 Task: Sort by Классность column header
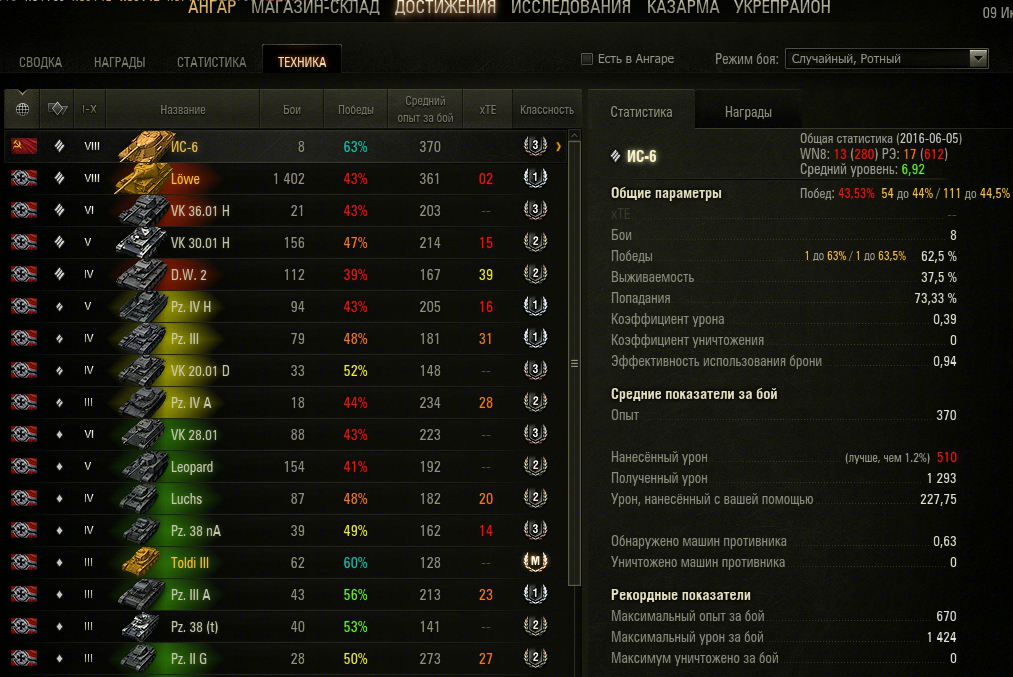(x=547, y=109)
